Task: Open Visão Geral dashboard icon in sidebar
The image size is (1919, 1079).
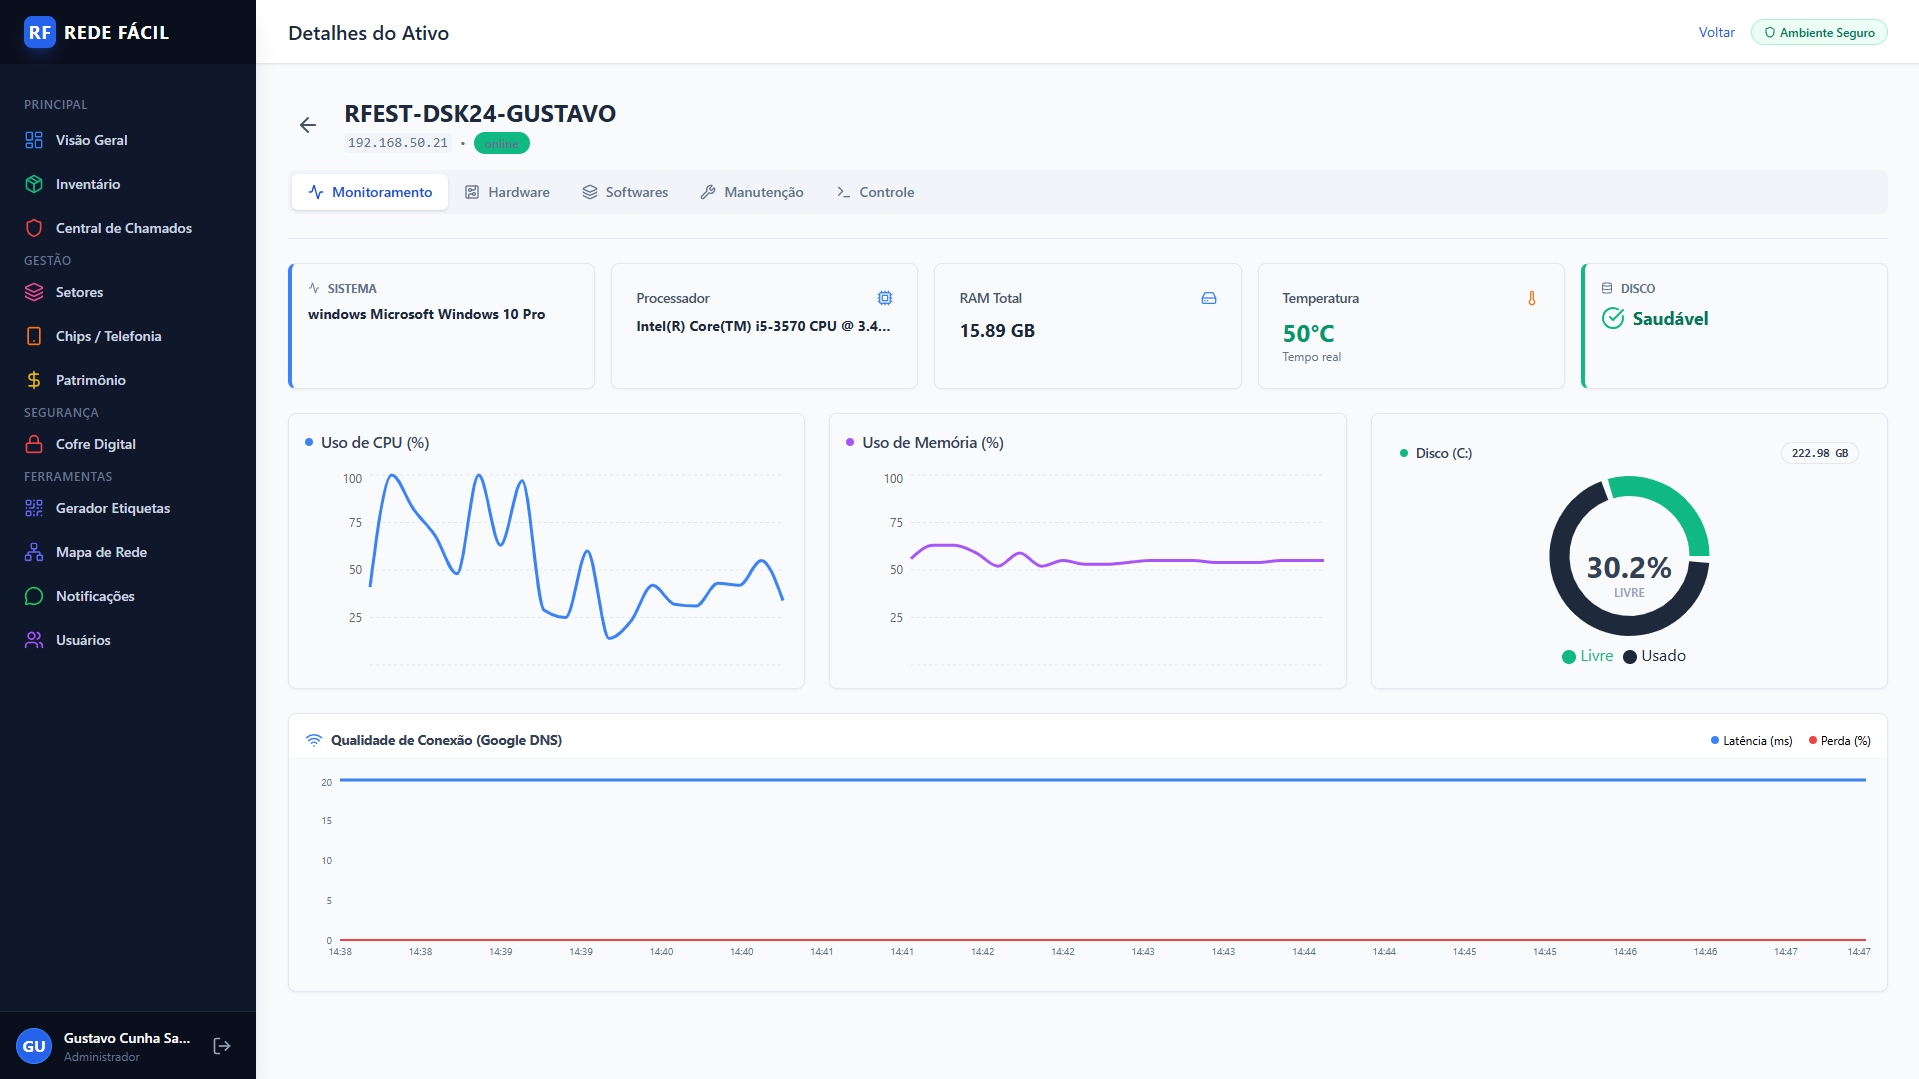Action: pos(34,140)
